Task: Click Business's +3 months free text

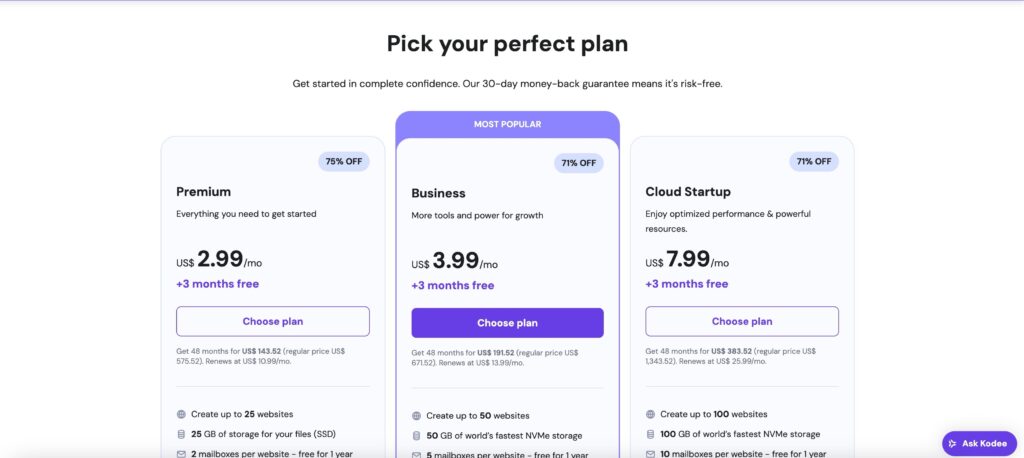Action: tap(453, 286)
